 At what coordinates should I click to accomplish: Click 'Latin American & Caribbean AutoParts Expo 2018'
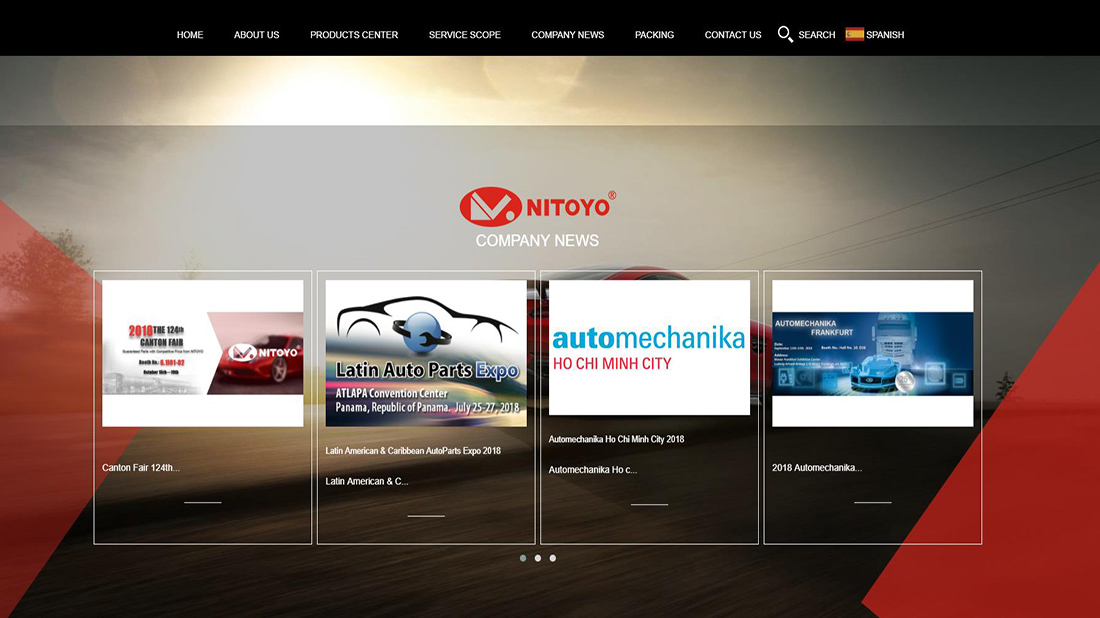413,451
